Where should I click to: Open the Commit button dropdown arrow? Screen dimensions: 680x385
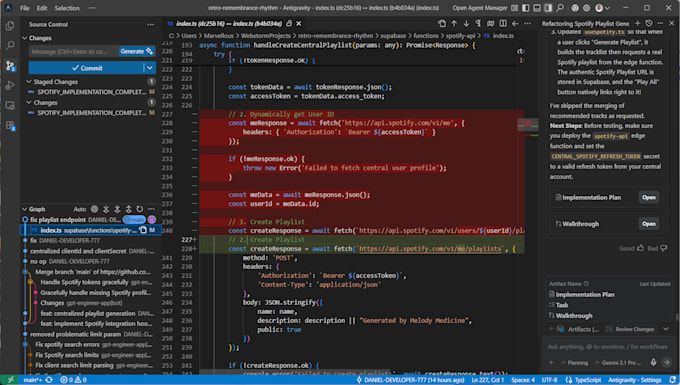tap(150, 68)
